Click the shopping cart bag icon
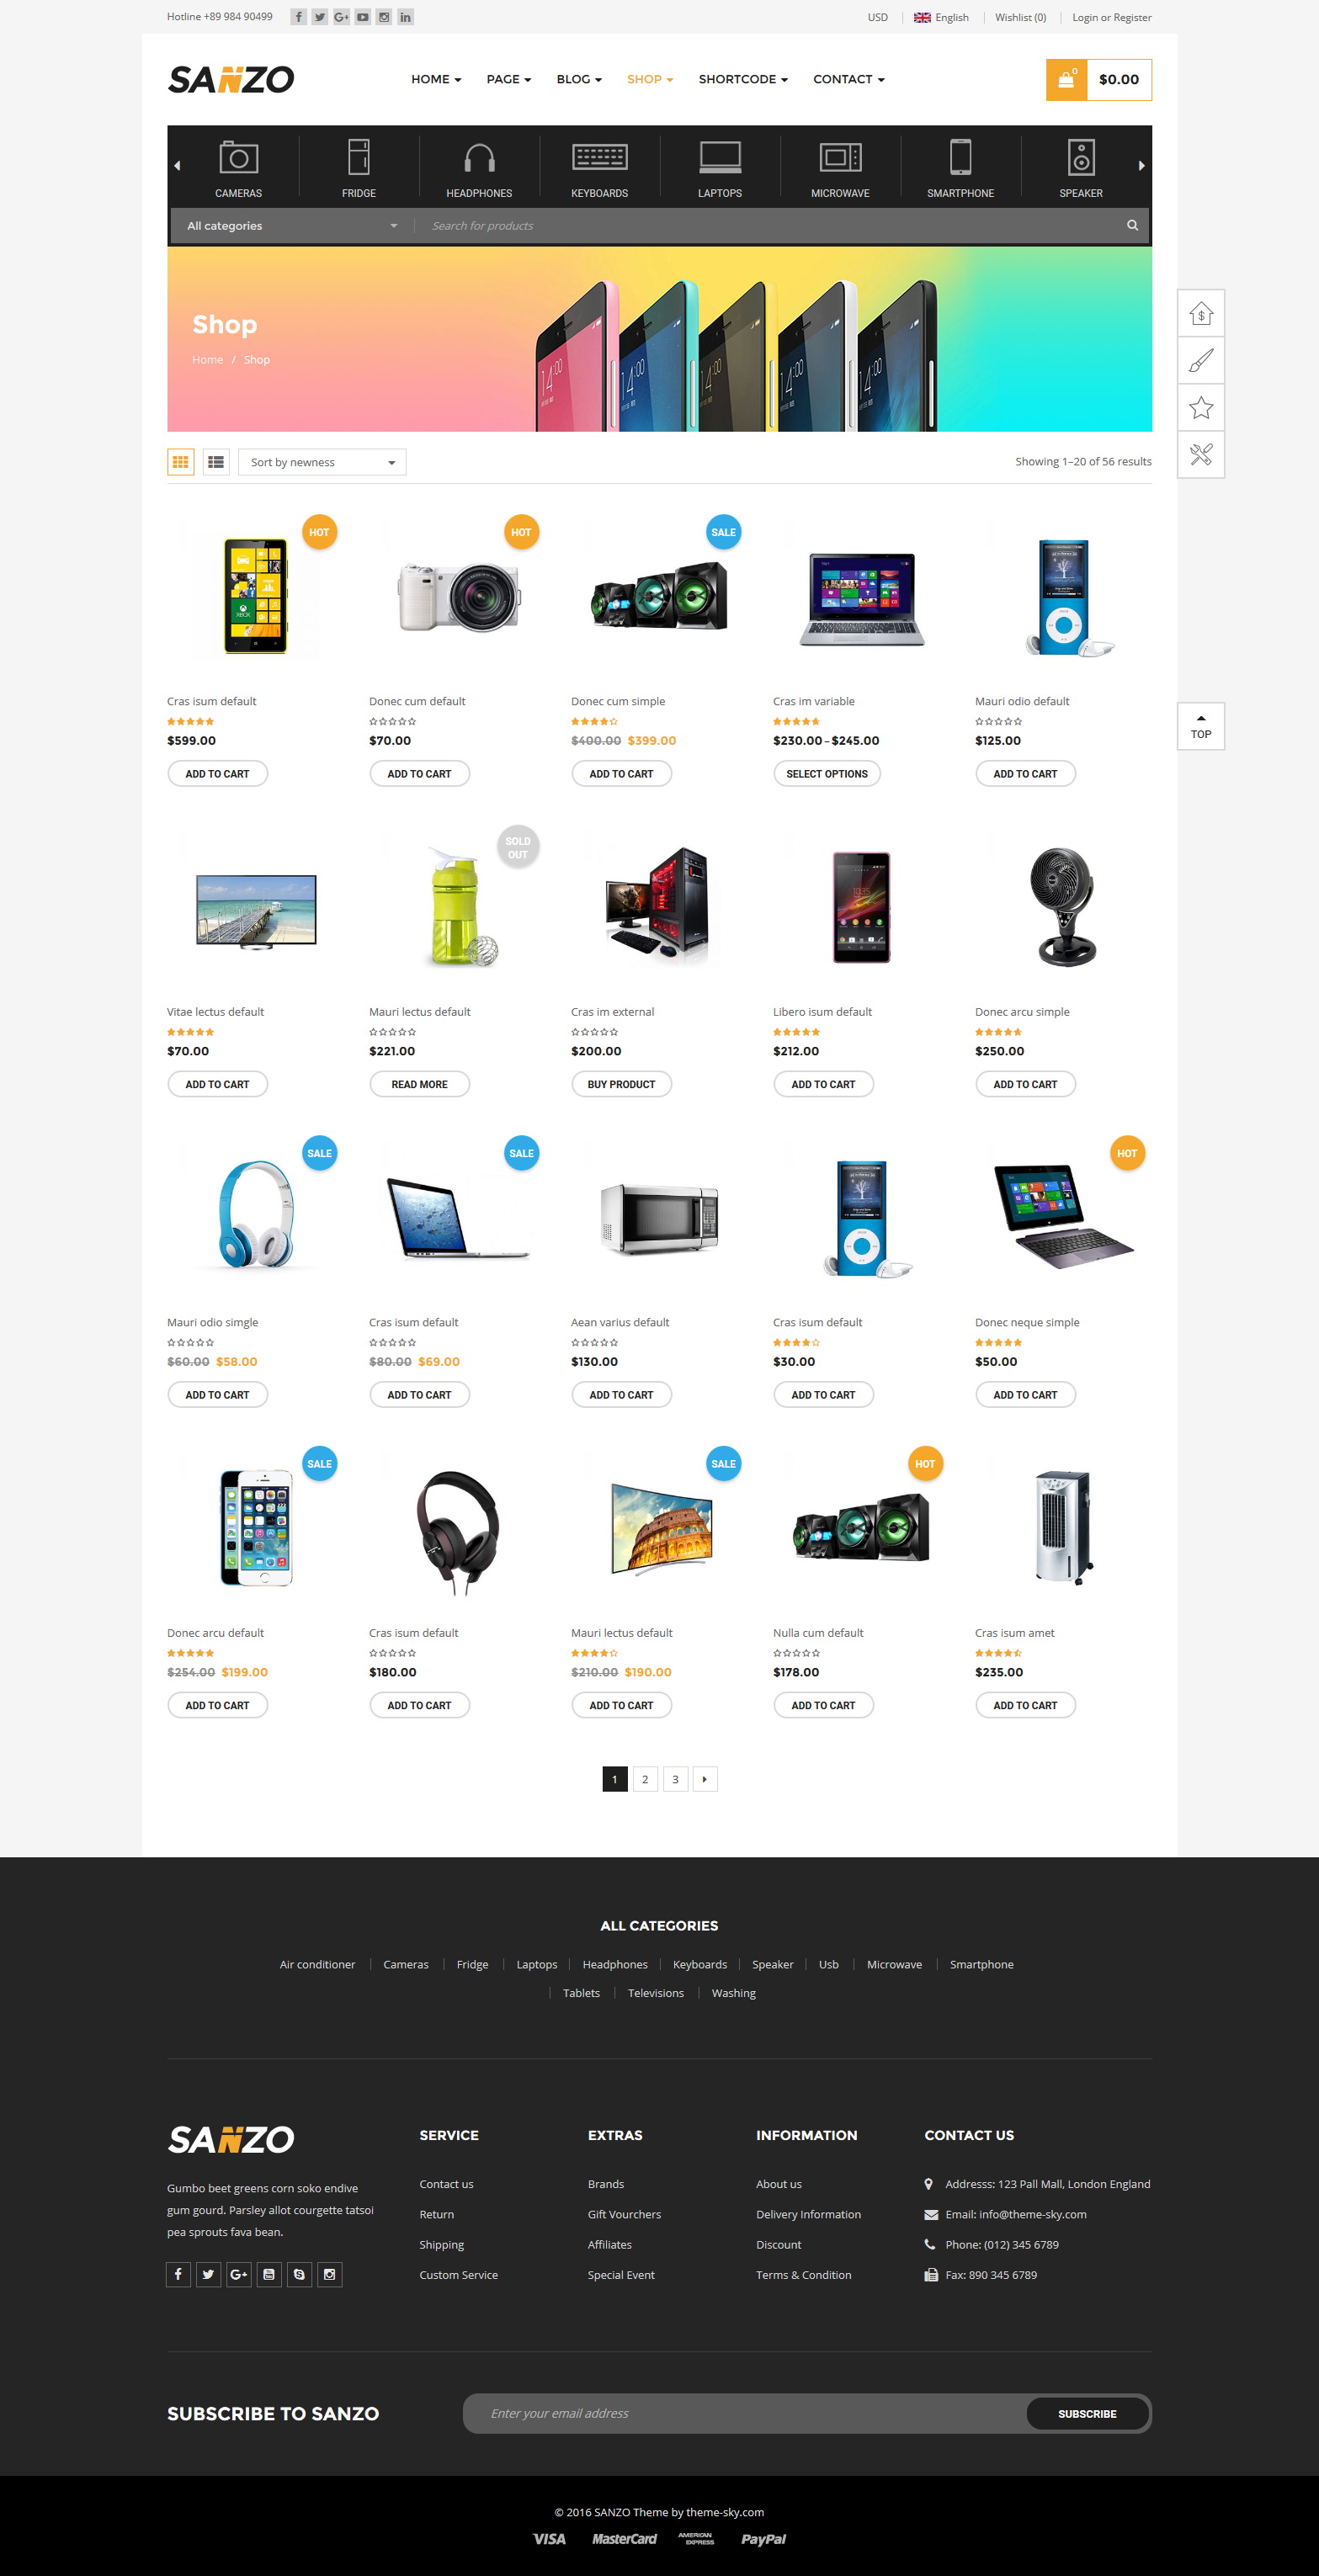The width and height of the screenshot is (1319, 2576). (1066, 80)
